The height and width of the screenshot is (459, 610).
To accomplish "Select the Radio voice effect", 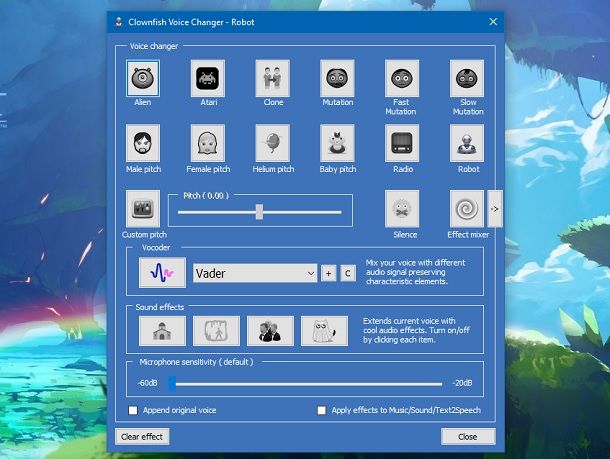I will pos(402,143).
